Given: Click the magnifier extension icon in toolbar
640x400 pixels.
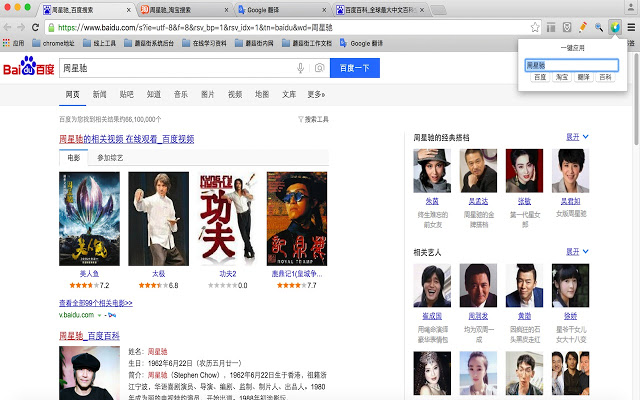Looking at the screenshot, I should (599, 27).
